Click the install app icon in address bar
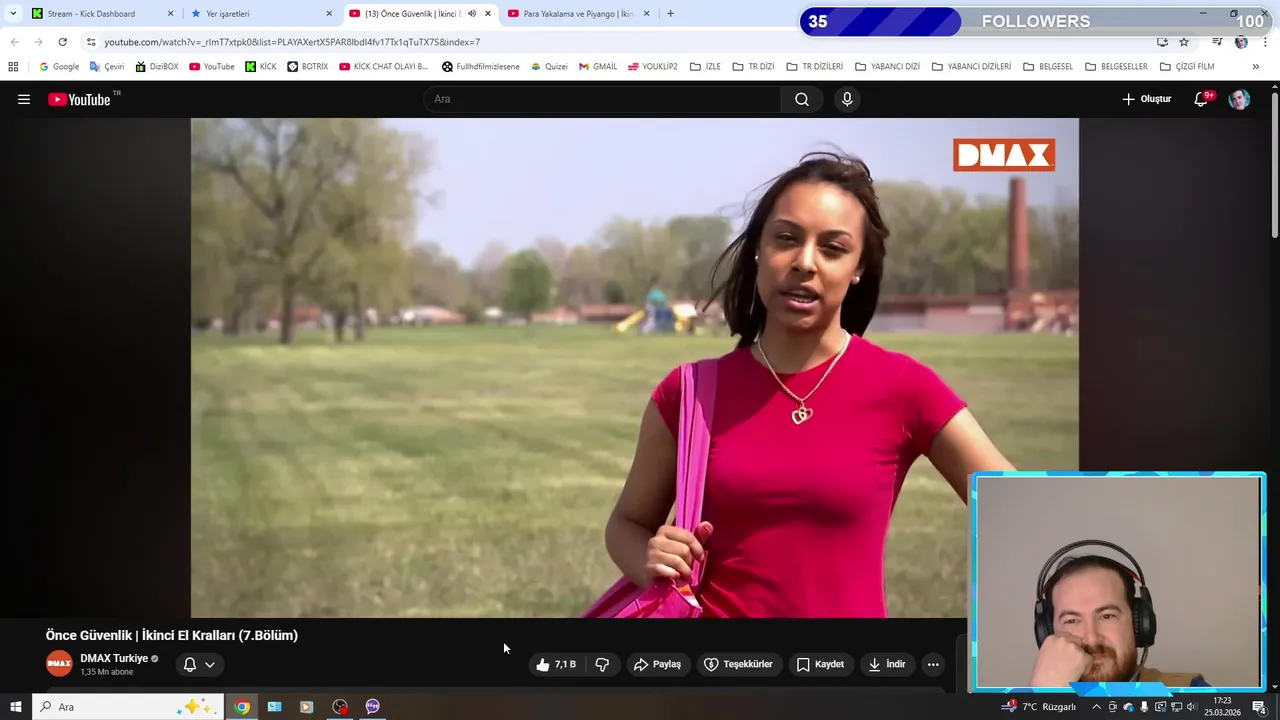 point(1162,42)
